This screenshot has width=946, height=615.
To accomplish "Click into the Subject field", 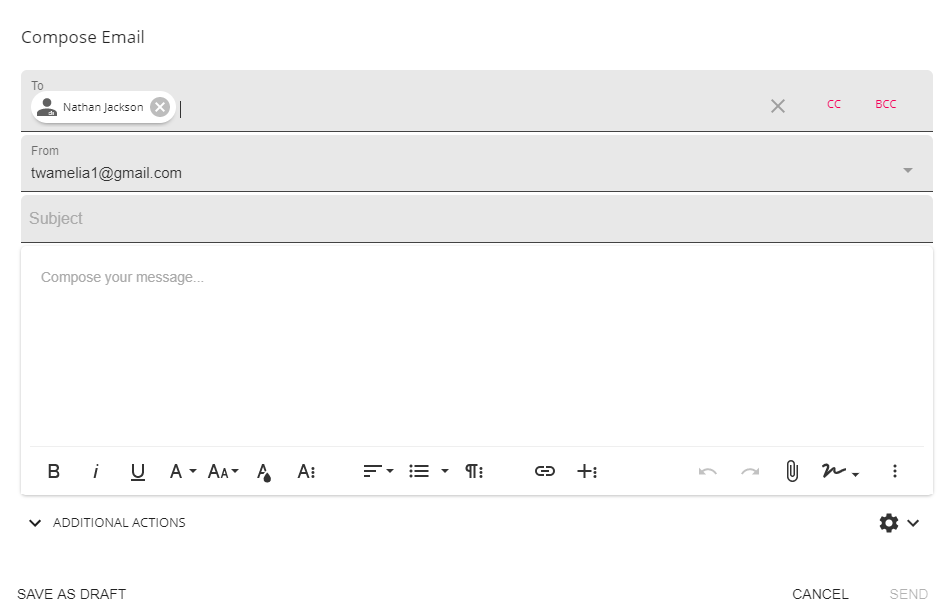I will (x=476, y=218).
